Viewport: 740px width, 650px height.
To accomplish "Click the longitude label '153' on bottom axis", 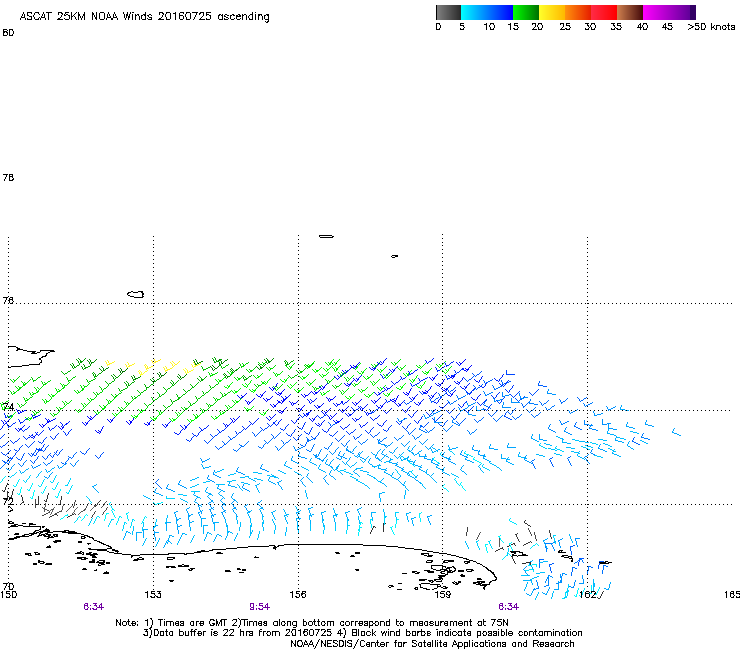I will (x=153, y=595).
